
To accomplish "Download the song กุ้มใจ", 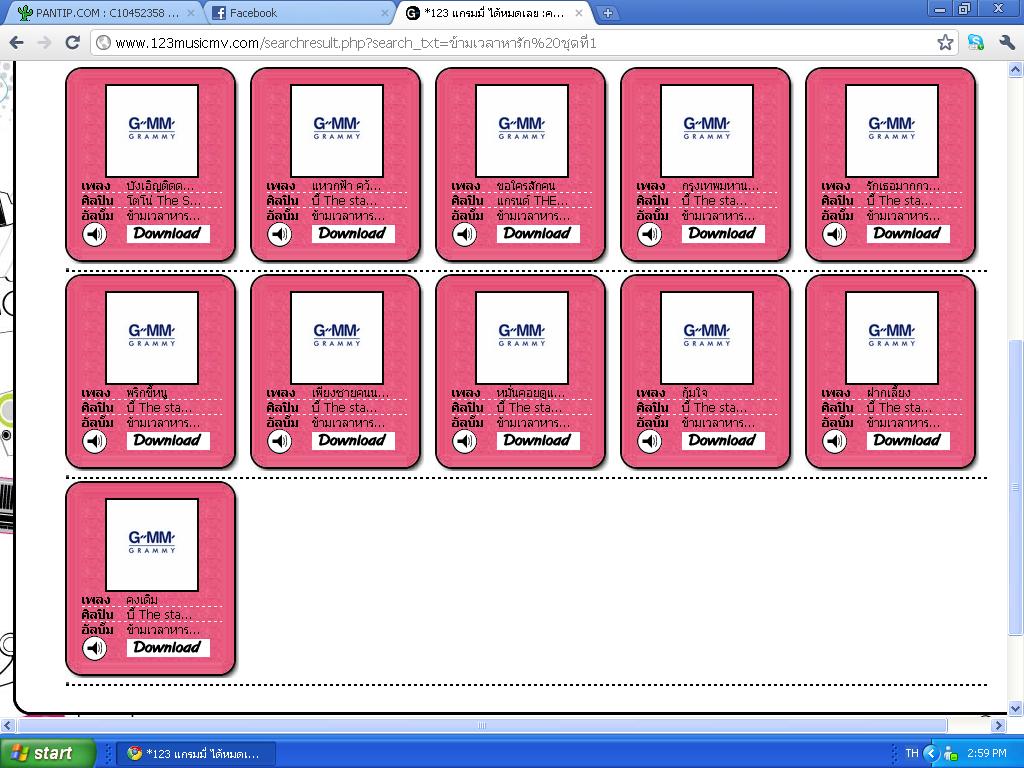I will pos(723,440).
